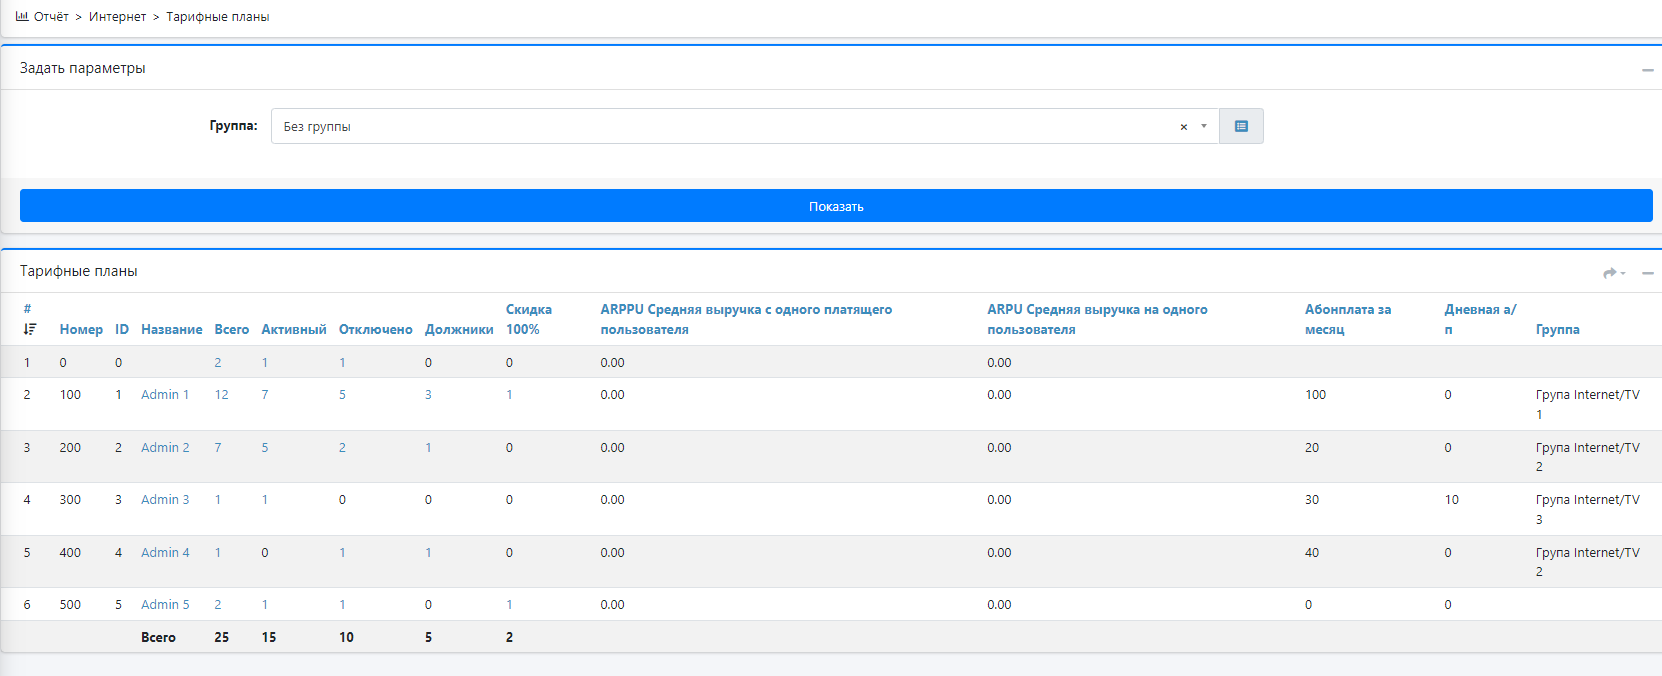Open the 3 debtors of Admin 1
1662x676 pixels.
pyautogui.click(x=428, y=395)
